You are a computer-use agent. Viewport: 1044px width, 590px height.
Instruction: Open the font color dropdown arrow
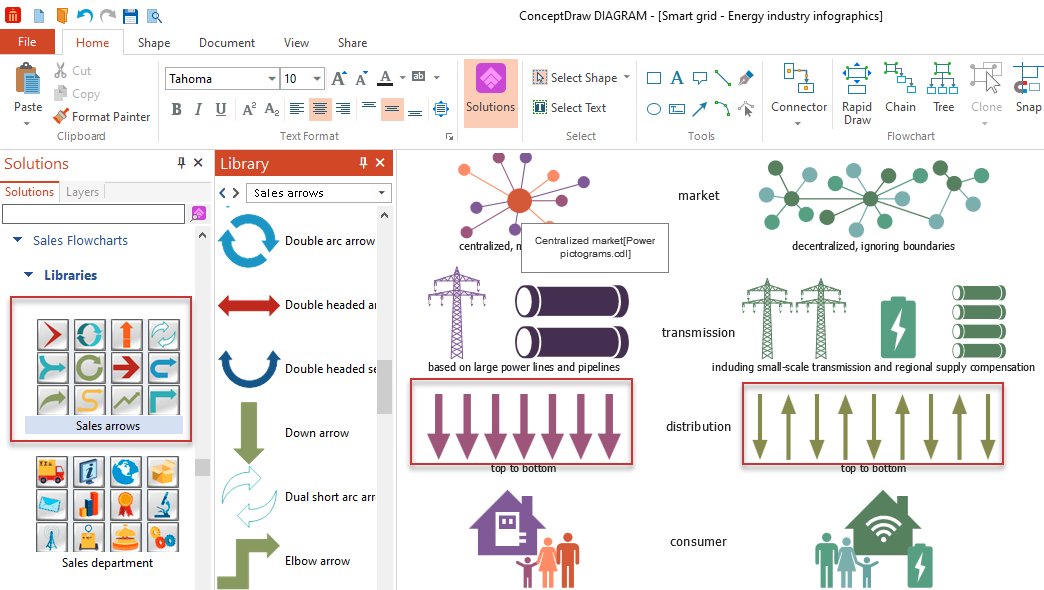tap(403, 78)
